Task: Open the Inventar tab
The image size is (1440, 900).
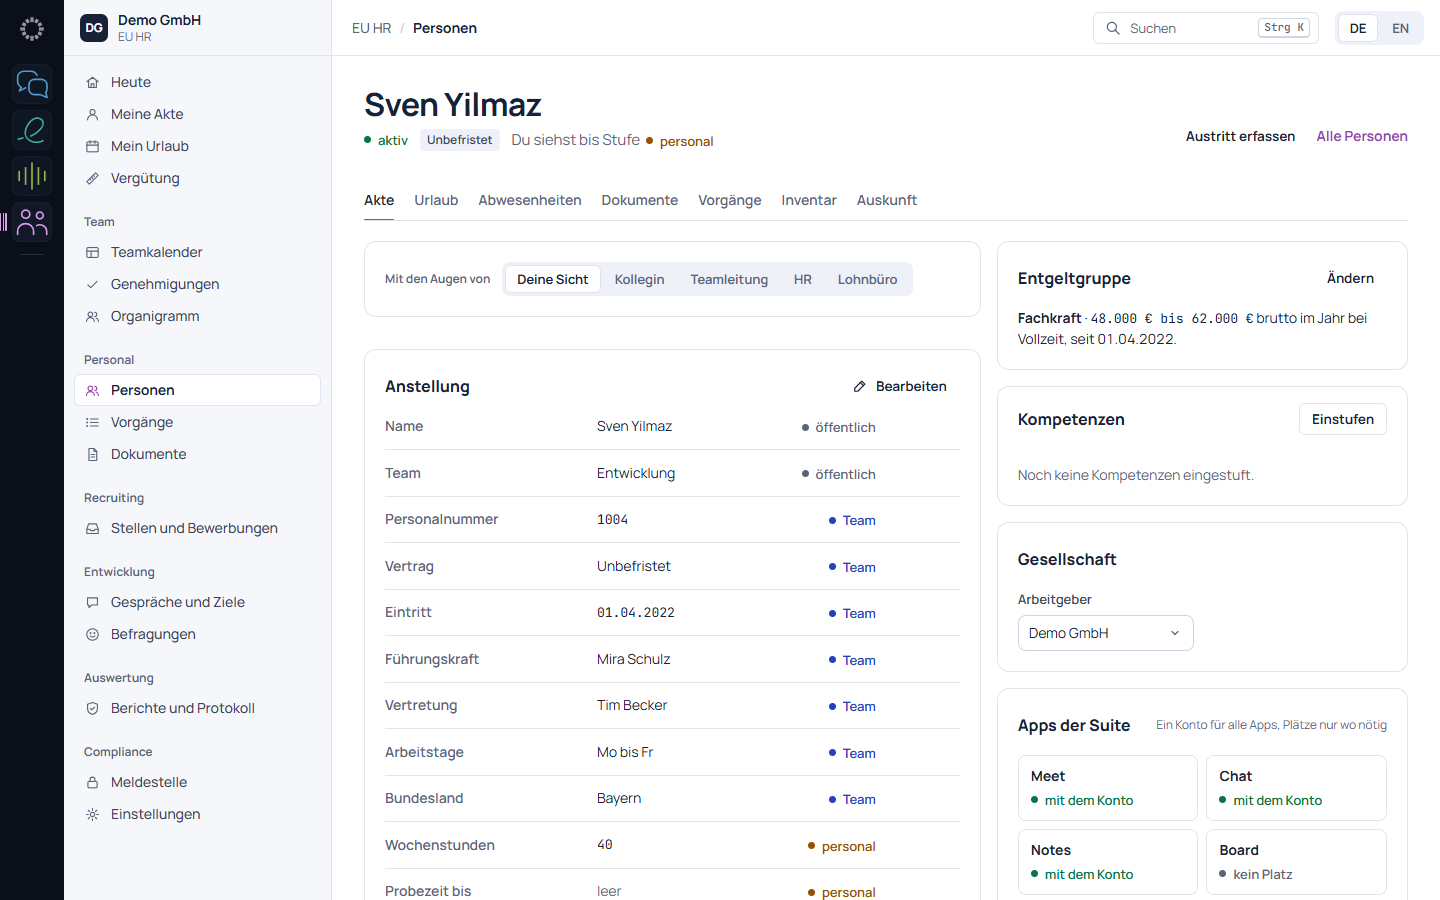Action: (x=809, y=200)
